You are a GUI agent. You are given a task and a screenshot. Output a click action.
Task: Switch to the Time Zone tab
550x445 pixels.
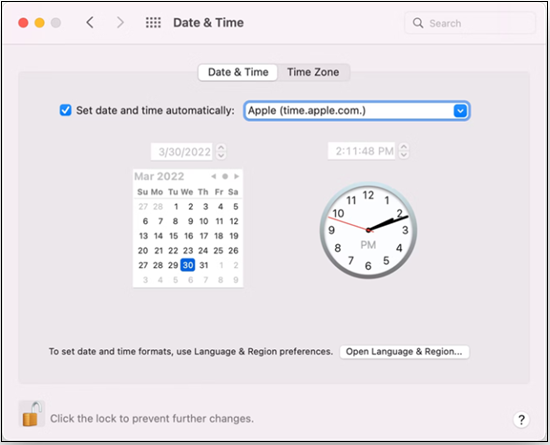click(313, 72)
